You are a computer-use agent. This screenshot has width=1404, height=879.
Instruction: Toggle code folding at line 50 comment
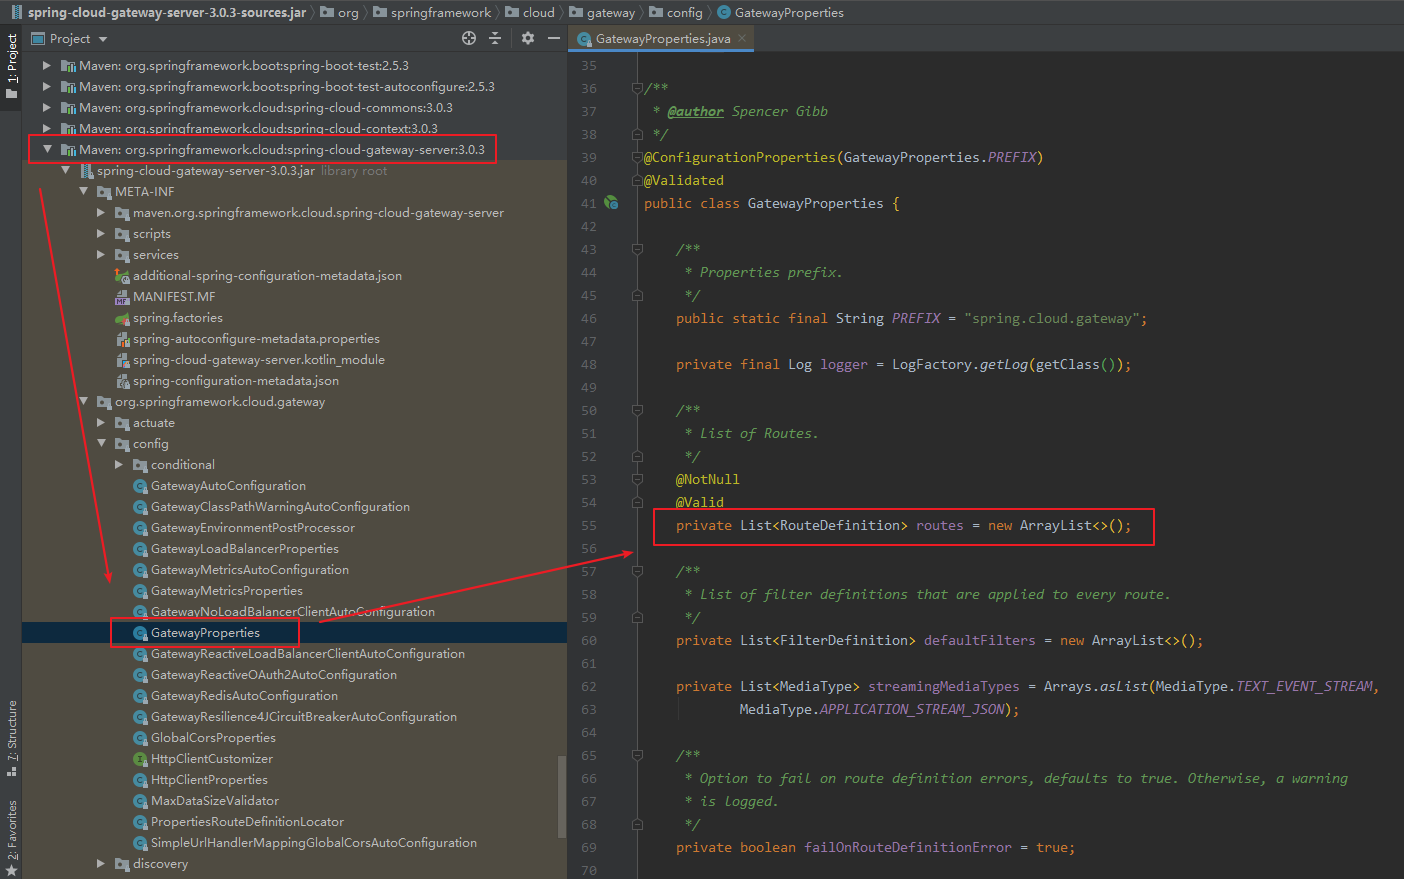(637, 410)
